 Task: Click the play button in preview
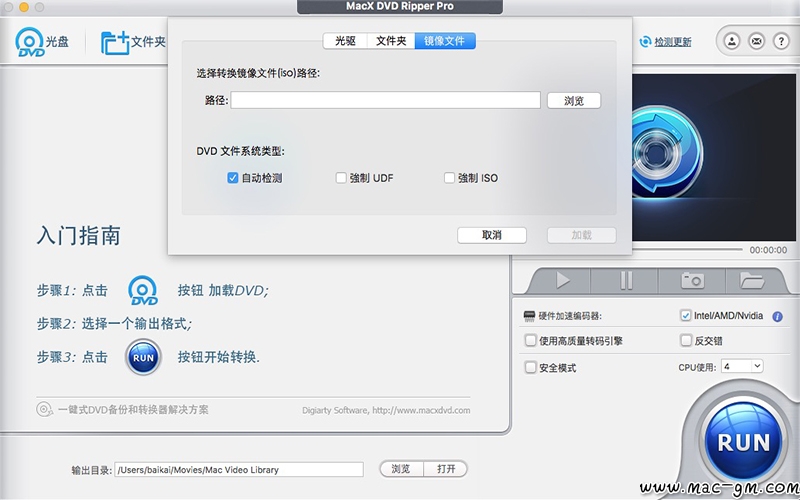tap(562, 280)
